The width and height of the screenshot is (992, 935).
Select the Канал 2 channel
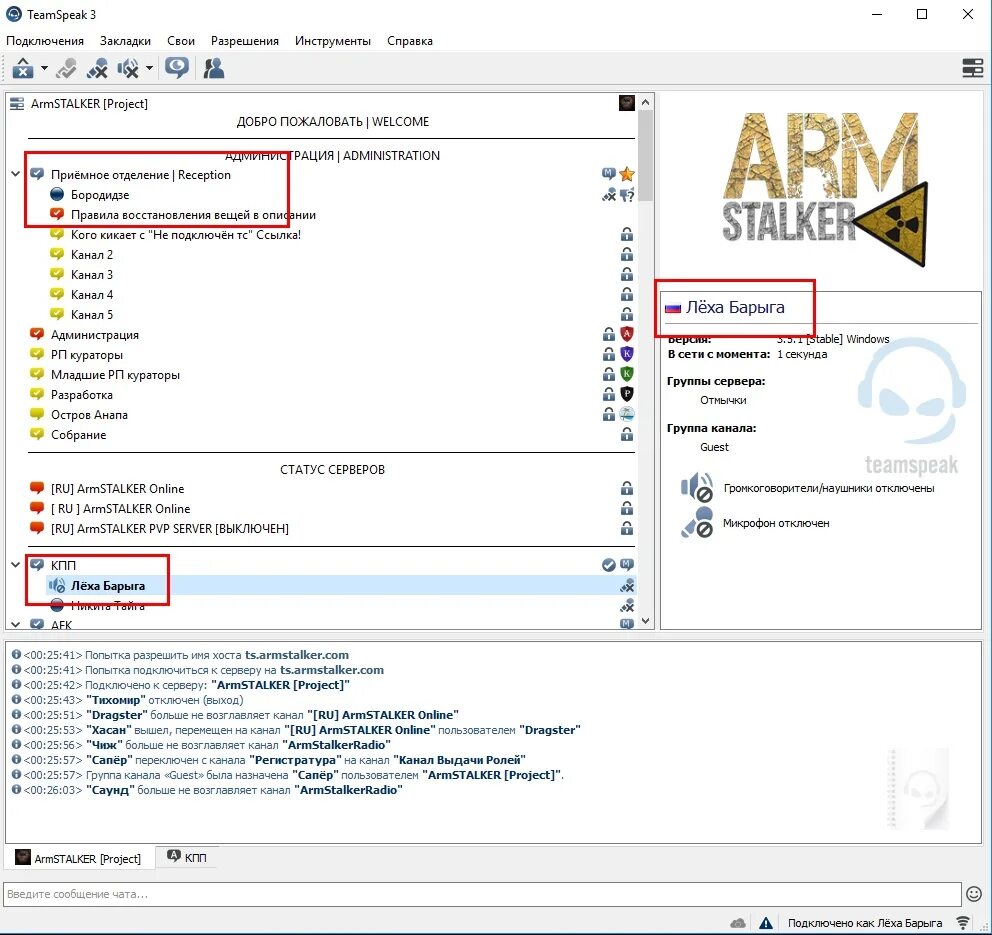pyautogui.click(x=92, y=255)
